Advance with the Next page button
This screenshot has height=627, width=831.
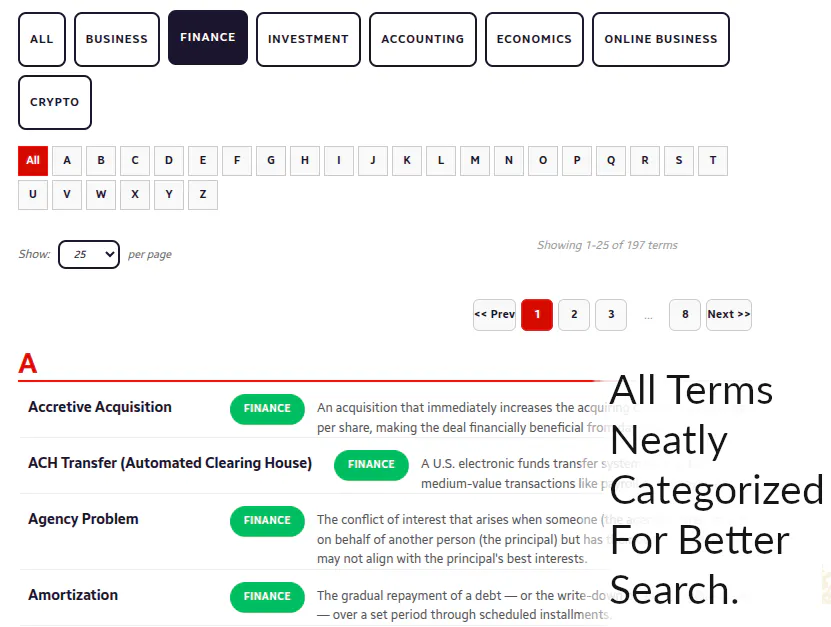tap(729, 315)
